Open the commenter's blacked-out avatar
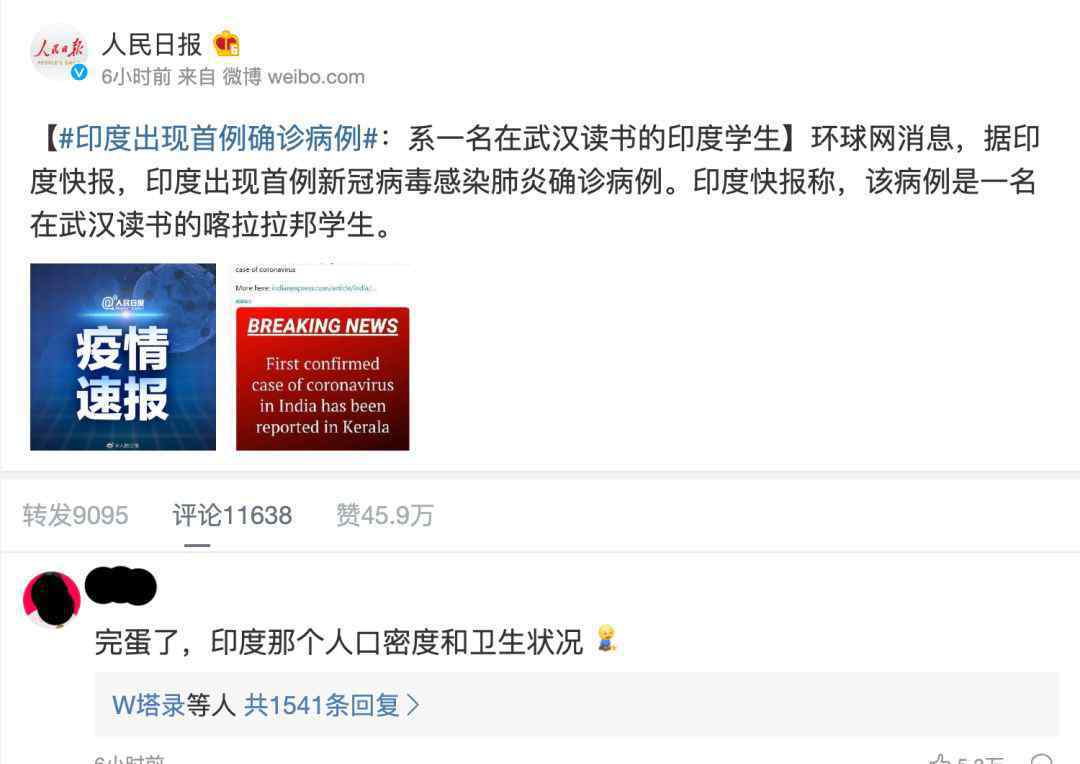This screenshot has height=764, width=1080. (x=52, y=599)
